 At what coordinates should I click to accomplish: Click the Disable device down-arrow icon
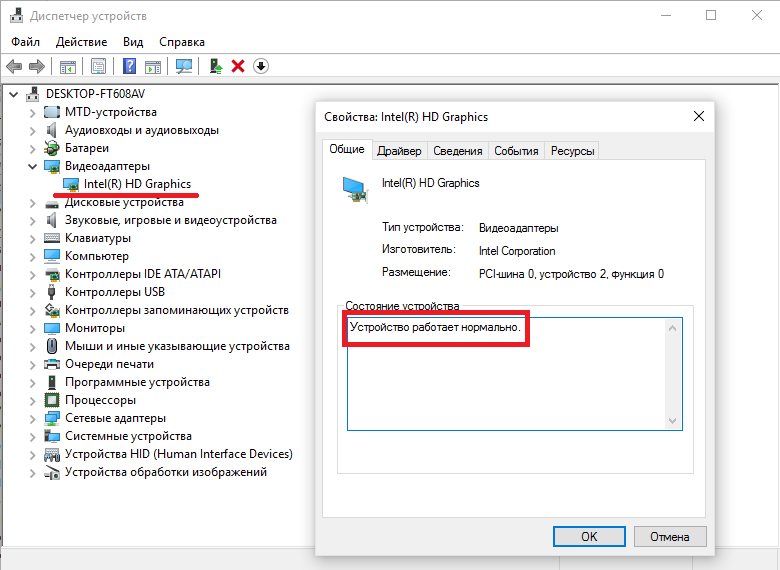pyautogui.click(x=261, y=66)
